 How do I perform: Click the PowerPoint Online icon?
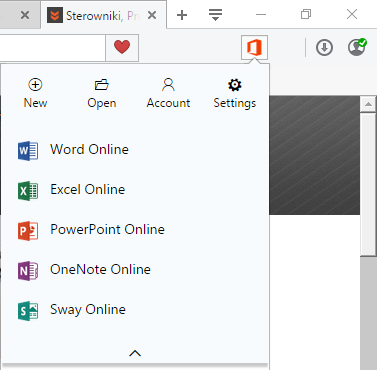click(28, 231)
